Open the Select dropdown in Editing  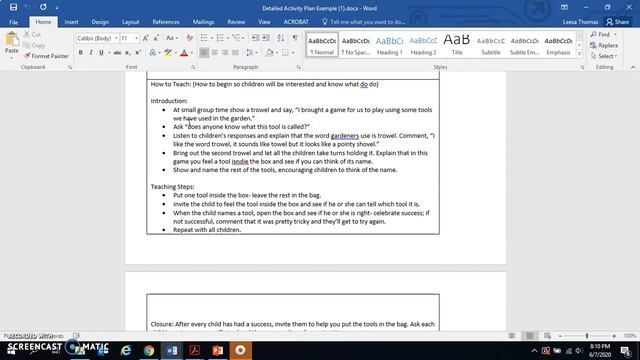point(604,56)
